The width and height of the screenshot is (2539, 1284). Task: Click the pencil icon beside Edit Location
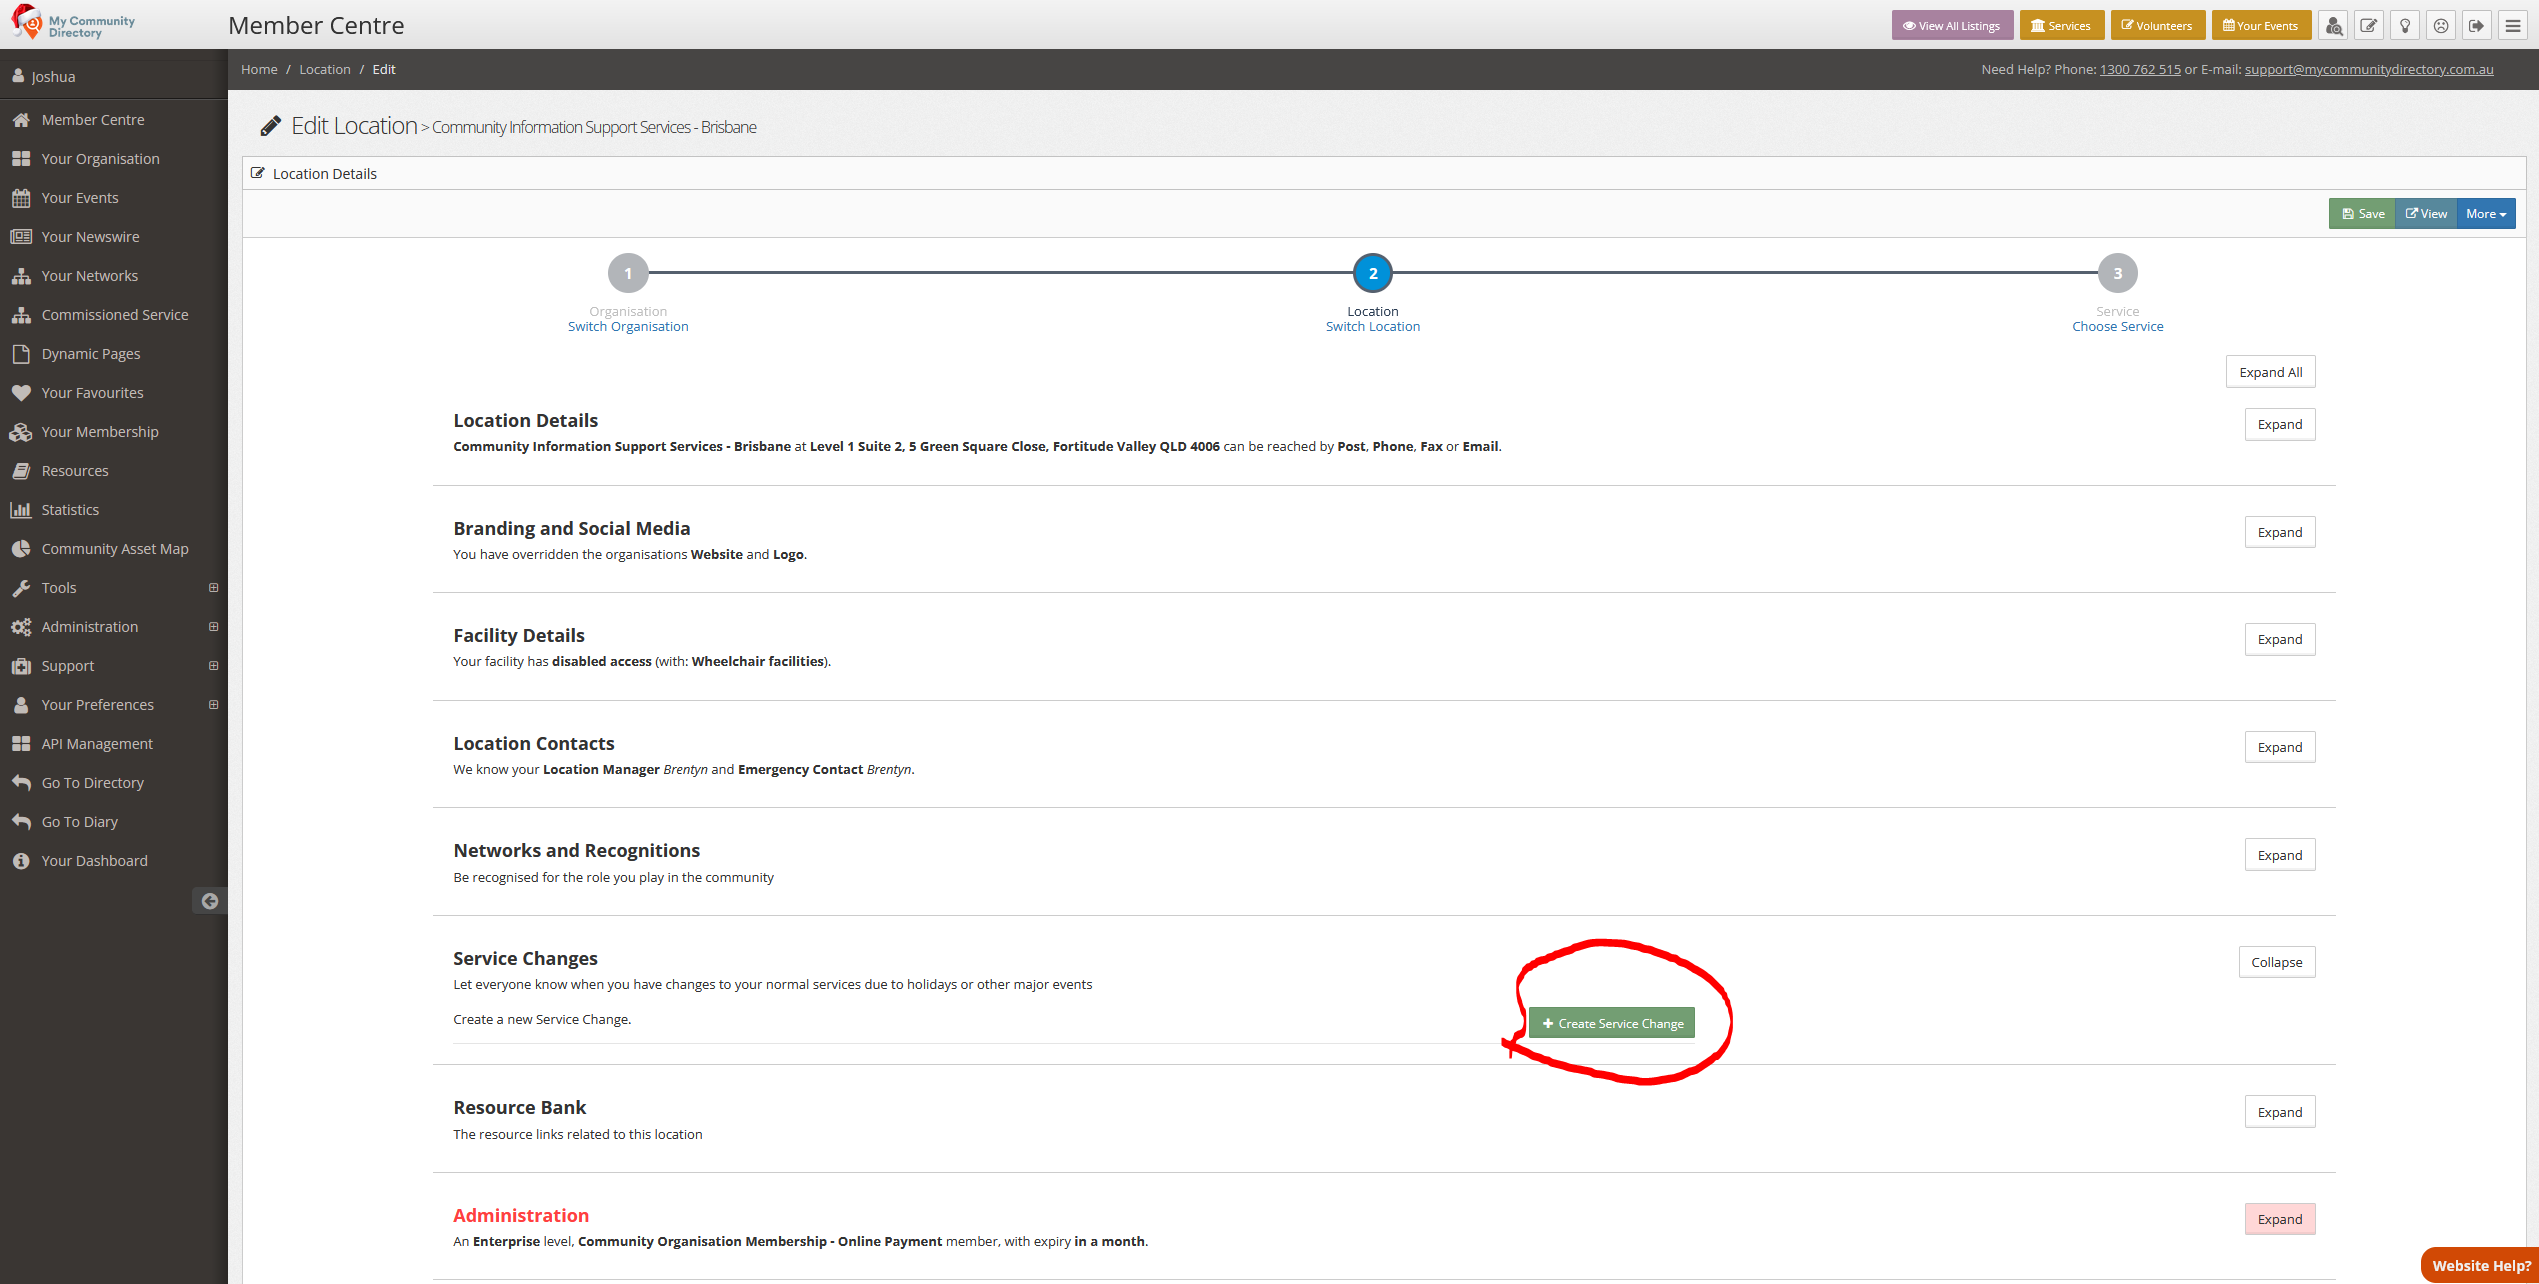click(x=269, y=124)
